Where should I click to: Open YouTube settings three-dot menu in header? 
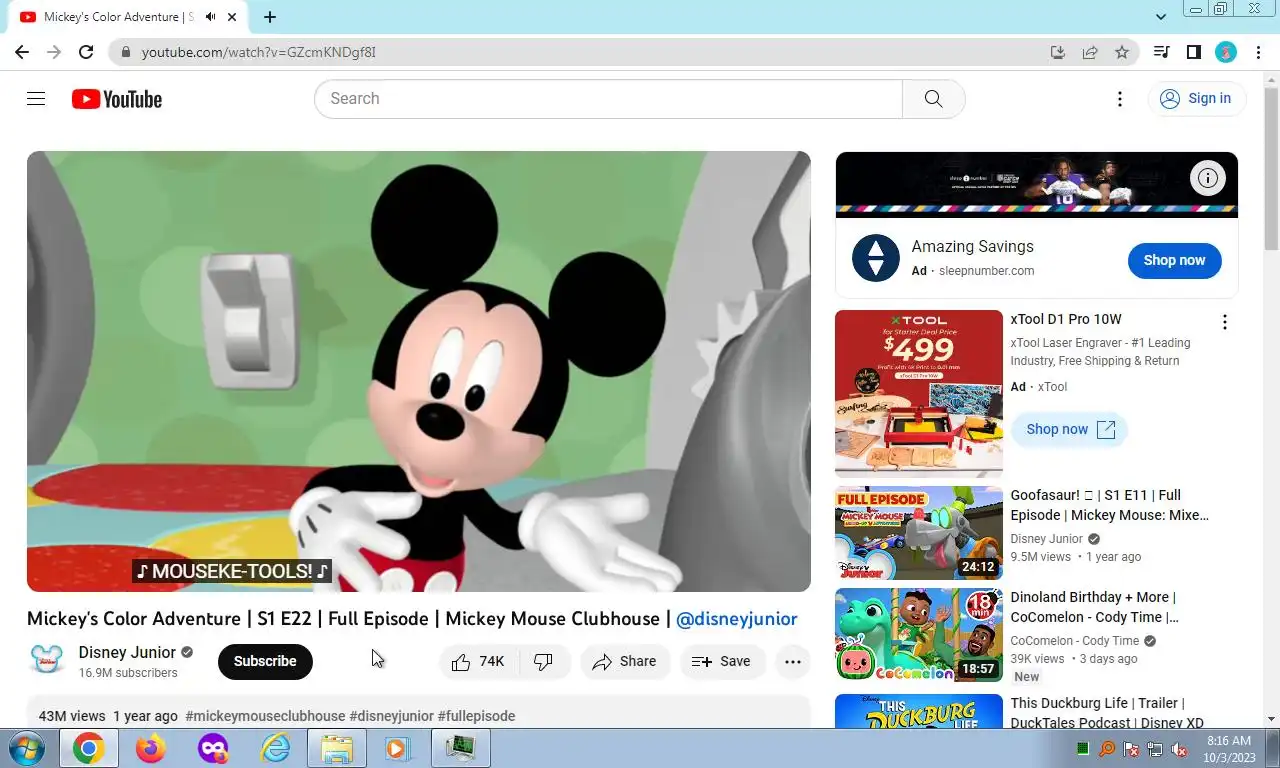tap(1120, 98)
